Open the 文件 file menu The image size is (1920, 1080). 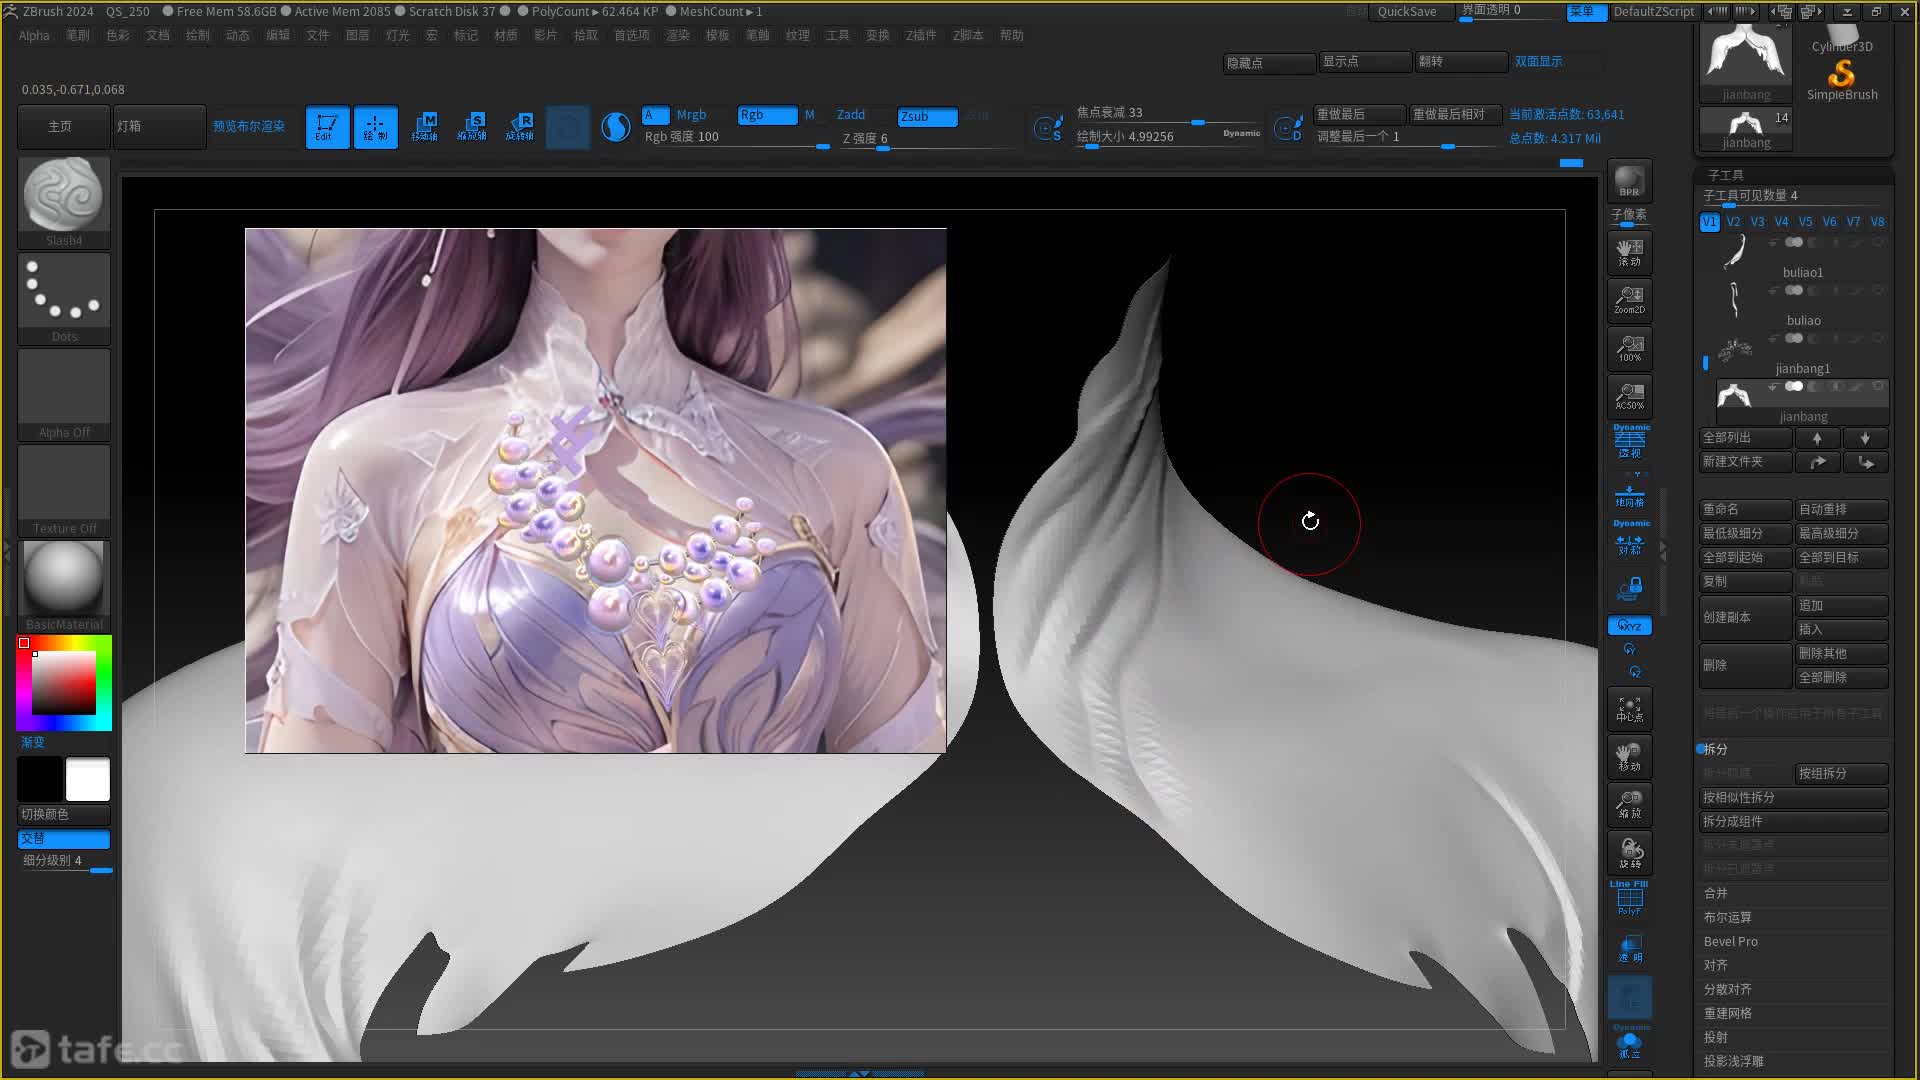pyautogui.click(x=318, y=35)
